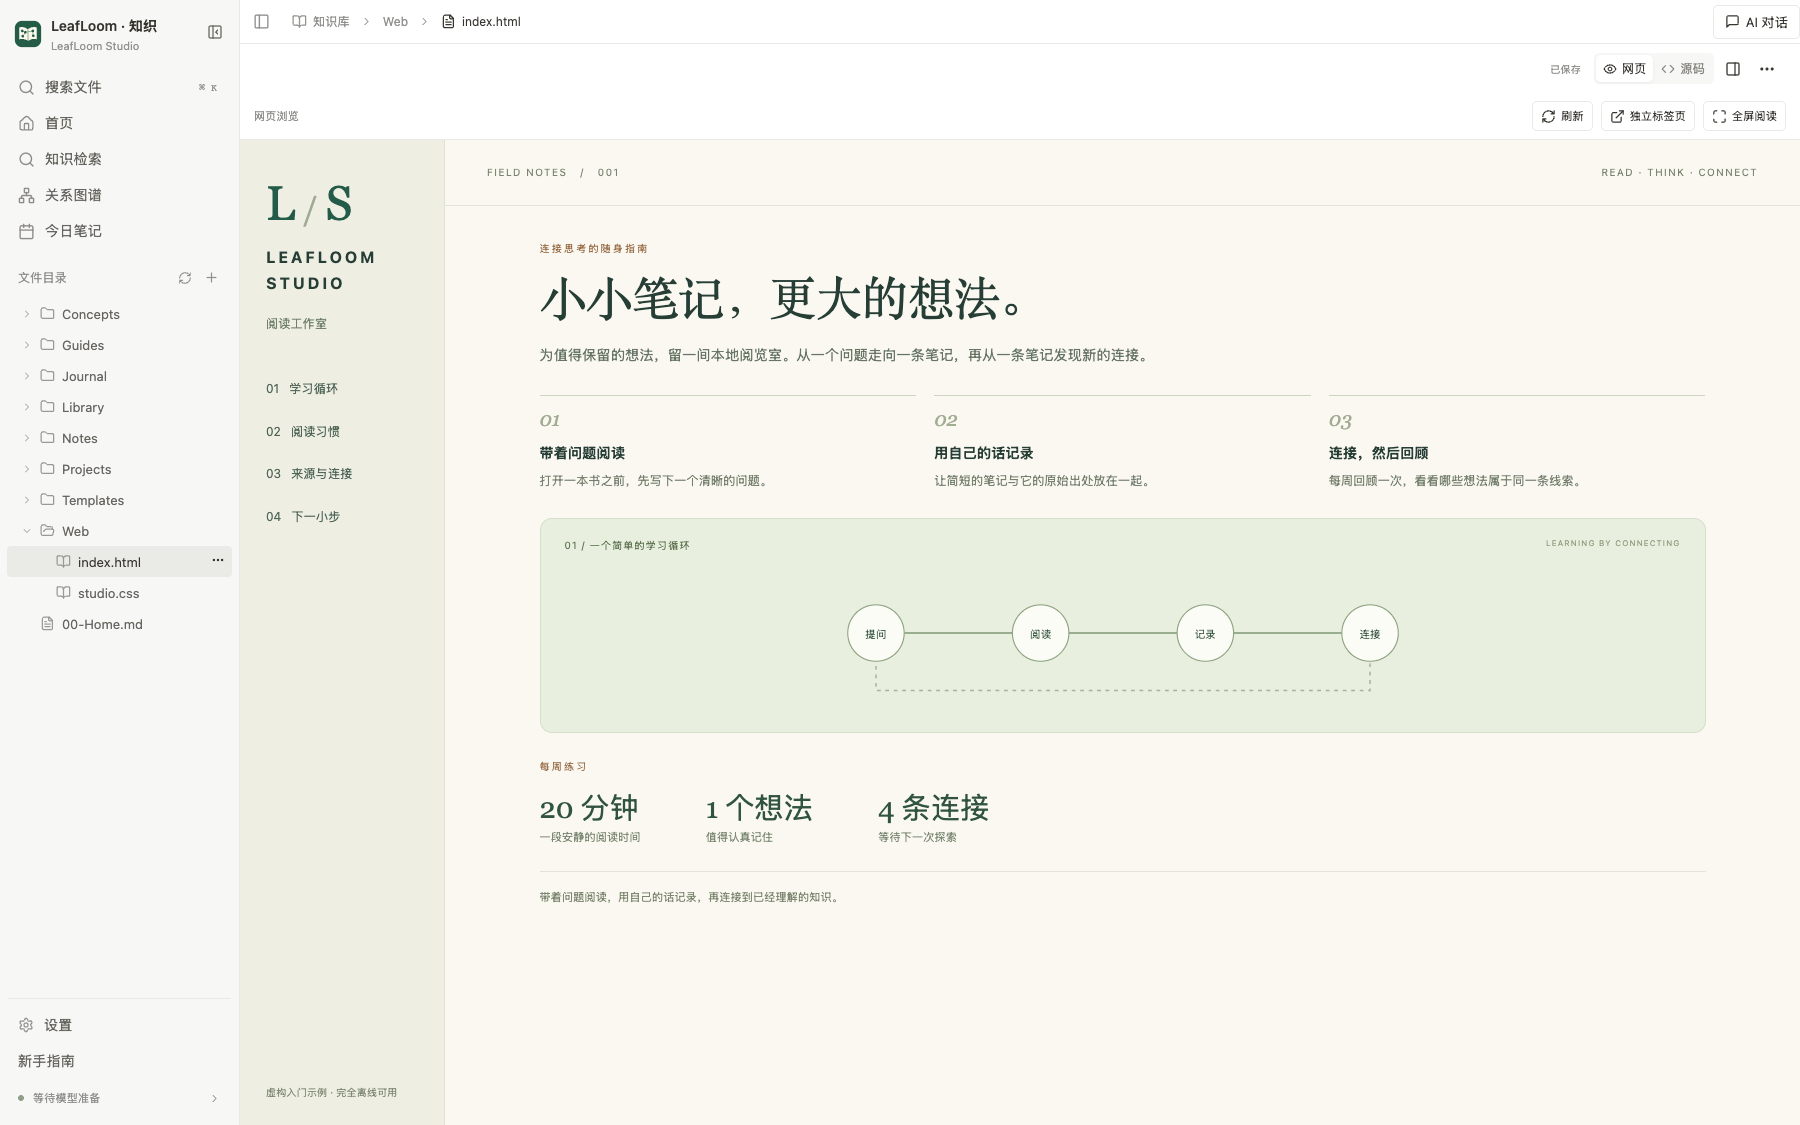
Task: Switch to 网页 preview mode
Action: pos(1624,69)
